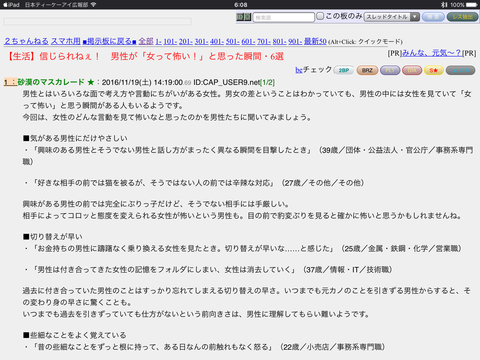Open the スレッドタイトル dropdown
The image size is (480, 360).
coord(391,17)
